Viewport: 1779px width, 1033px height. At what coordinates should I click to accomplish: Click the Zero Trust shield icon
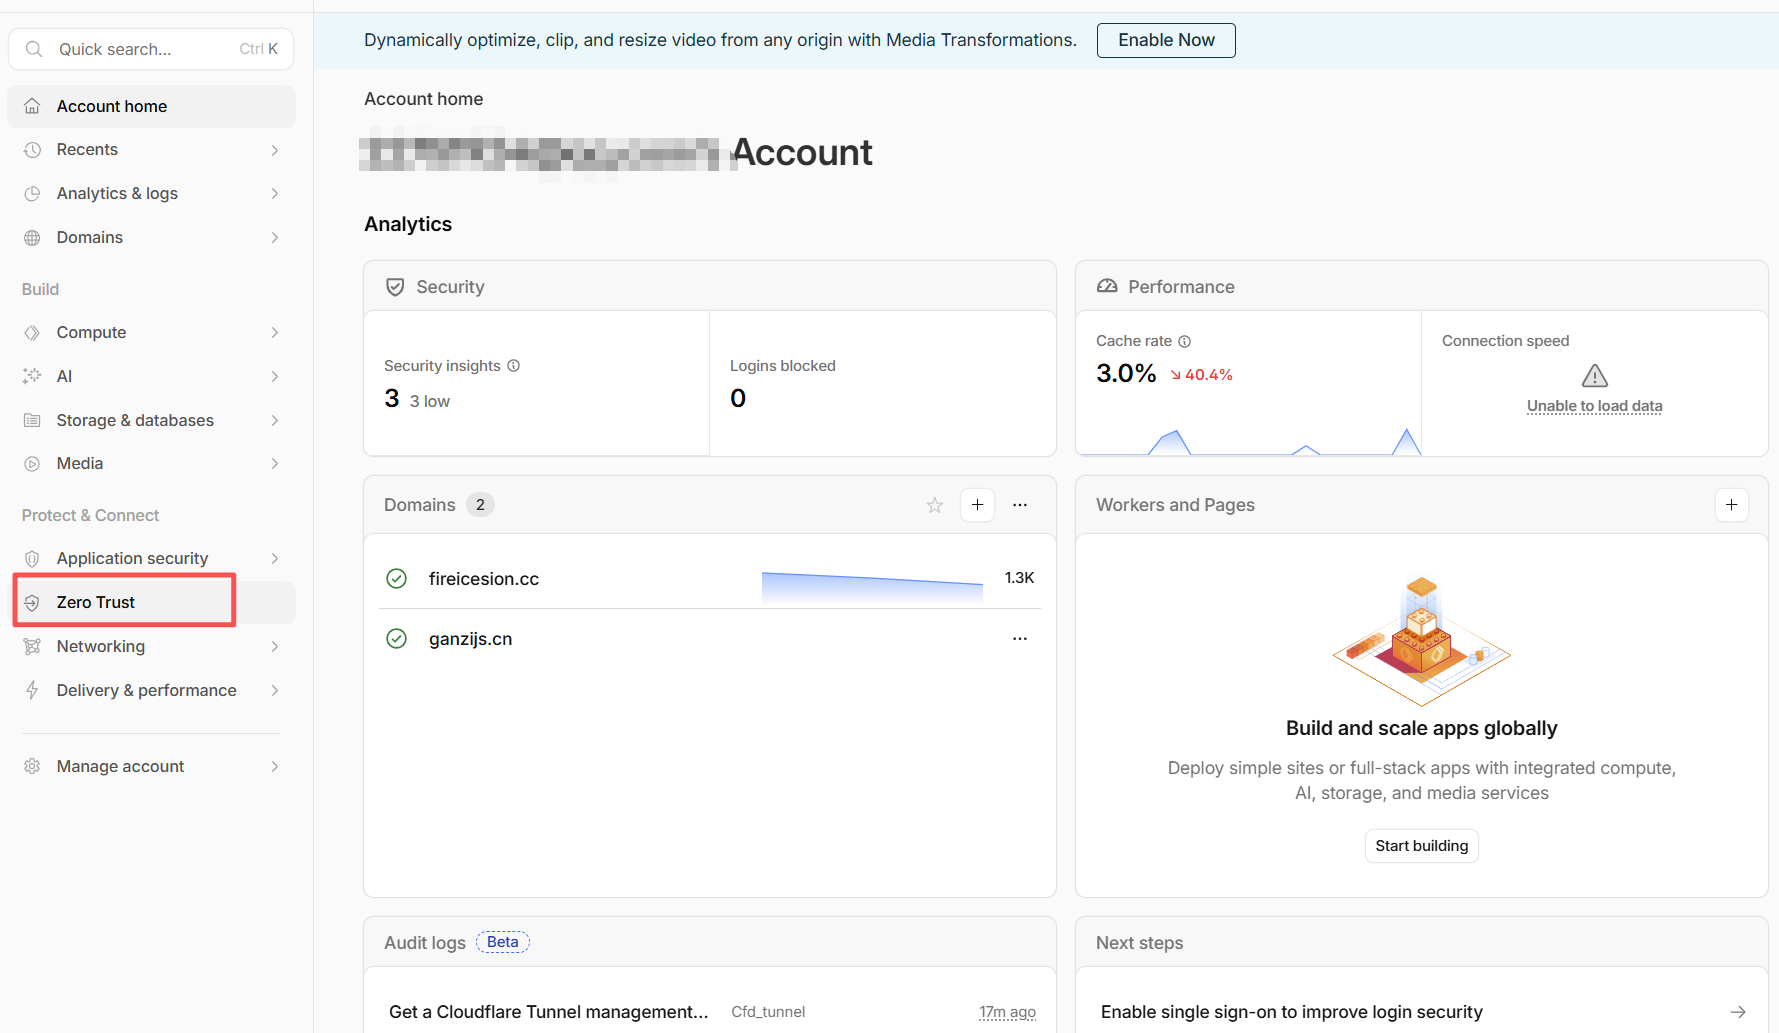click(x=32, y=603)
